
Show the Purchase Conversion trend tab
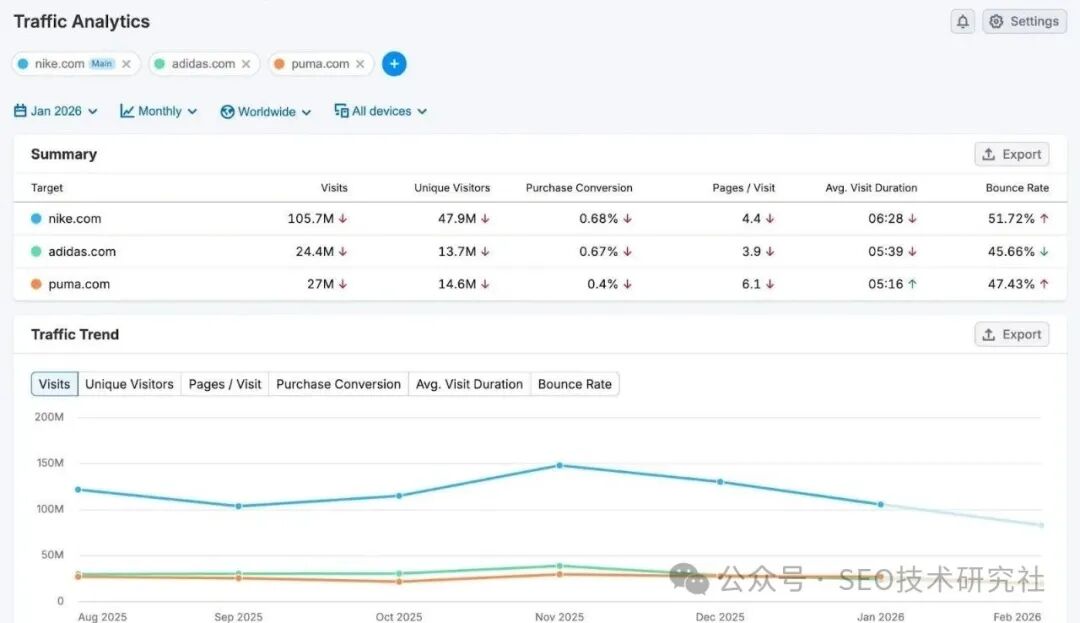pos(338,384)
